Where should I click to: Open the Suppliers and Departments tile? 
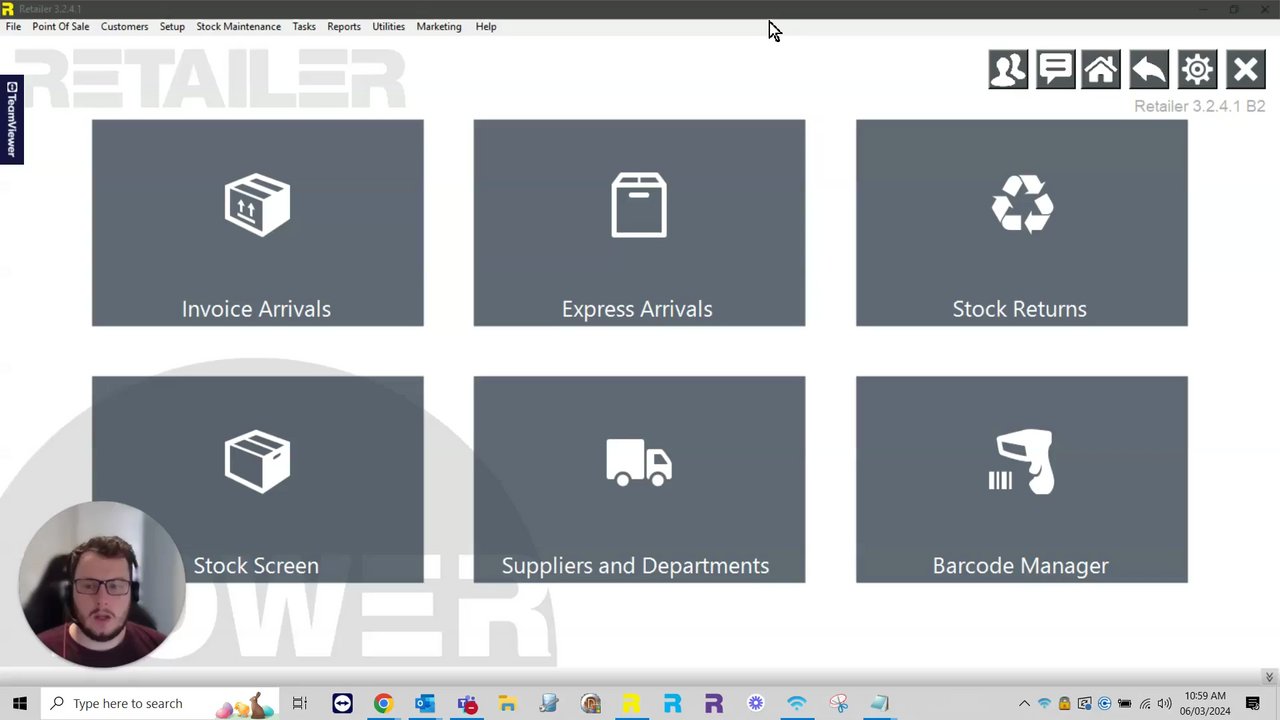(x=639, y=479)
